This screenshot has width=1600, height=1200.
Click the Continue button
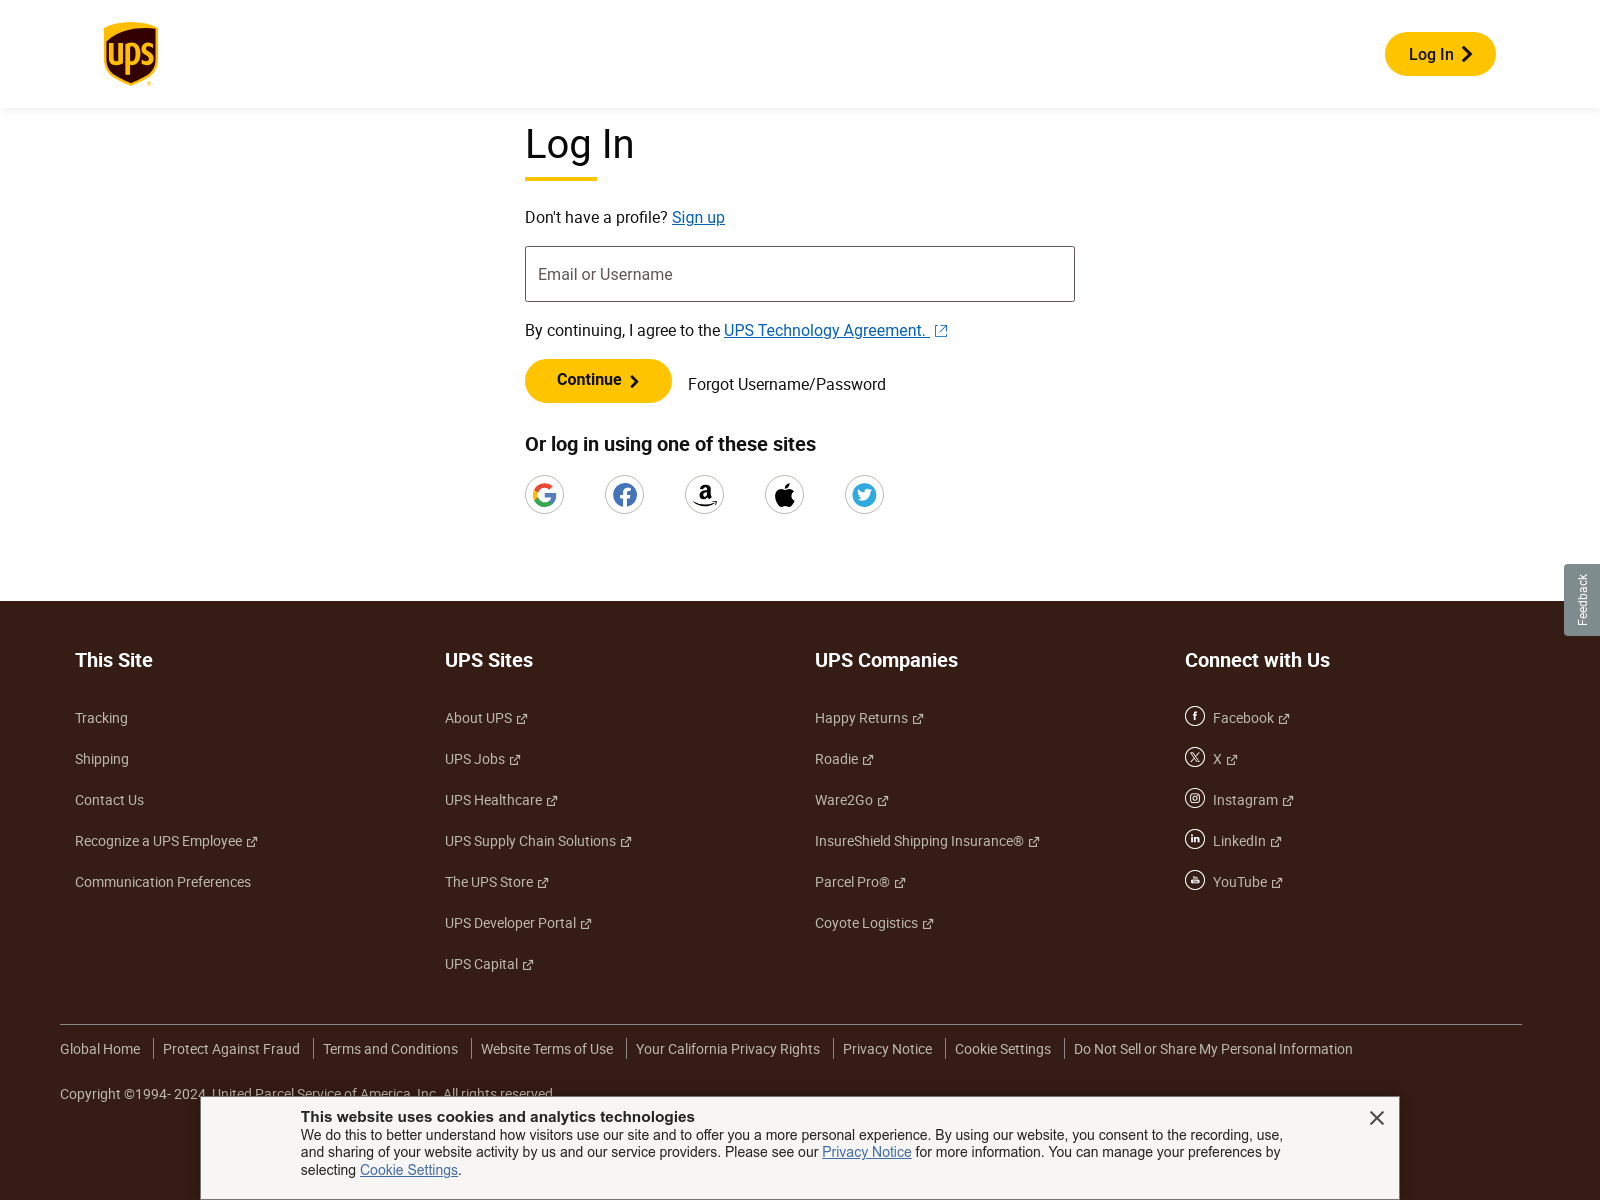[598, 381]
